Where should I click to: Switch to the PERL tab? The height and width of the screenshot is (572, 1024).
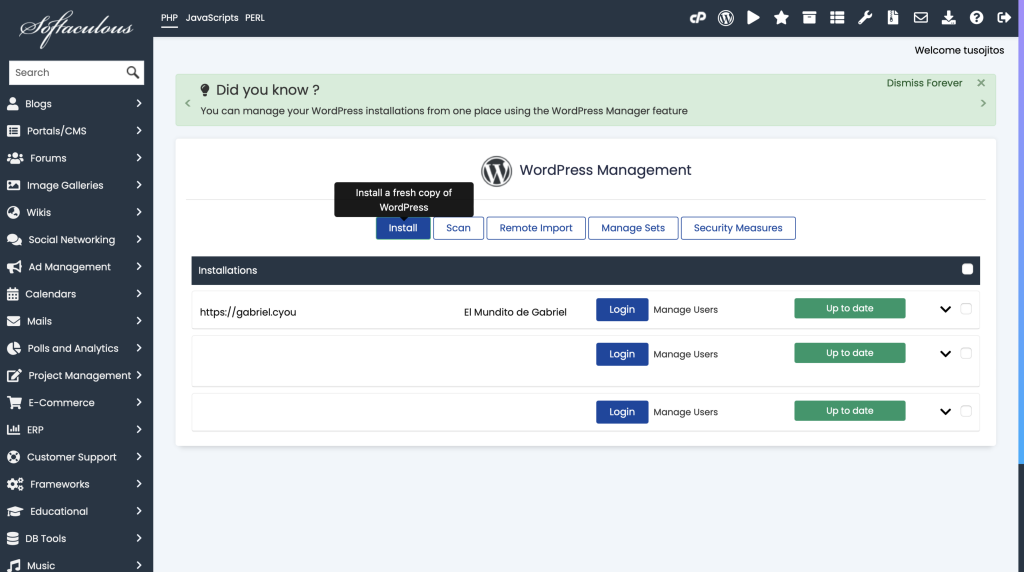point(255,18)
